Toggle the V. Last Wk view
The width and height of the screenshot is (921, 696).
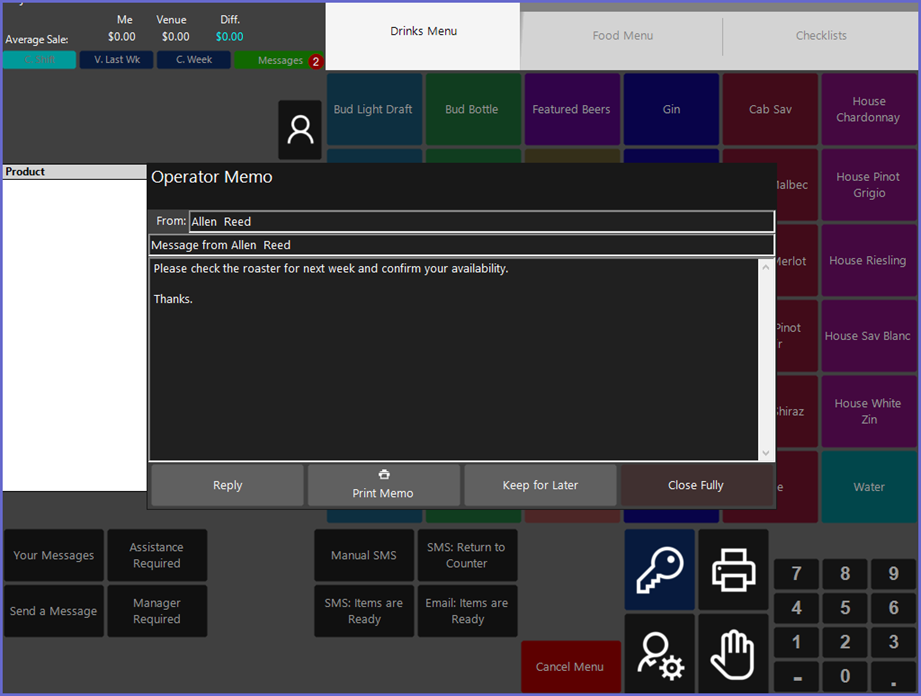tap(117, 60)
